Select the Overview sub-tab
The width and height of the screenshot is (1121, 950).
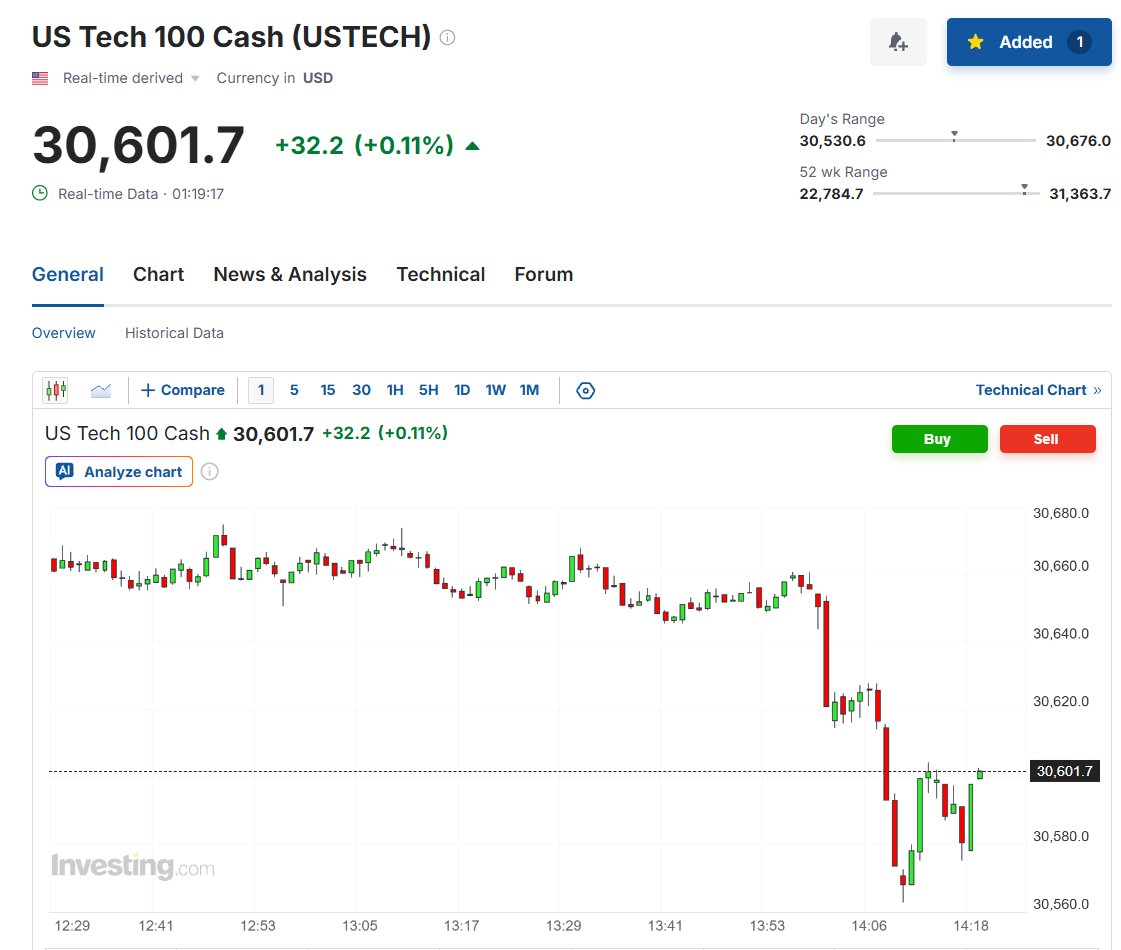point(63,333)
